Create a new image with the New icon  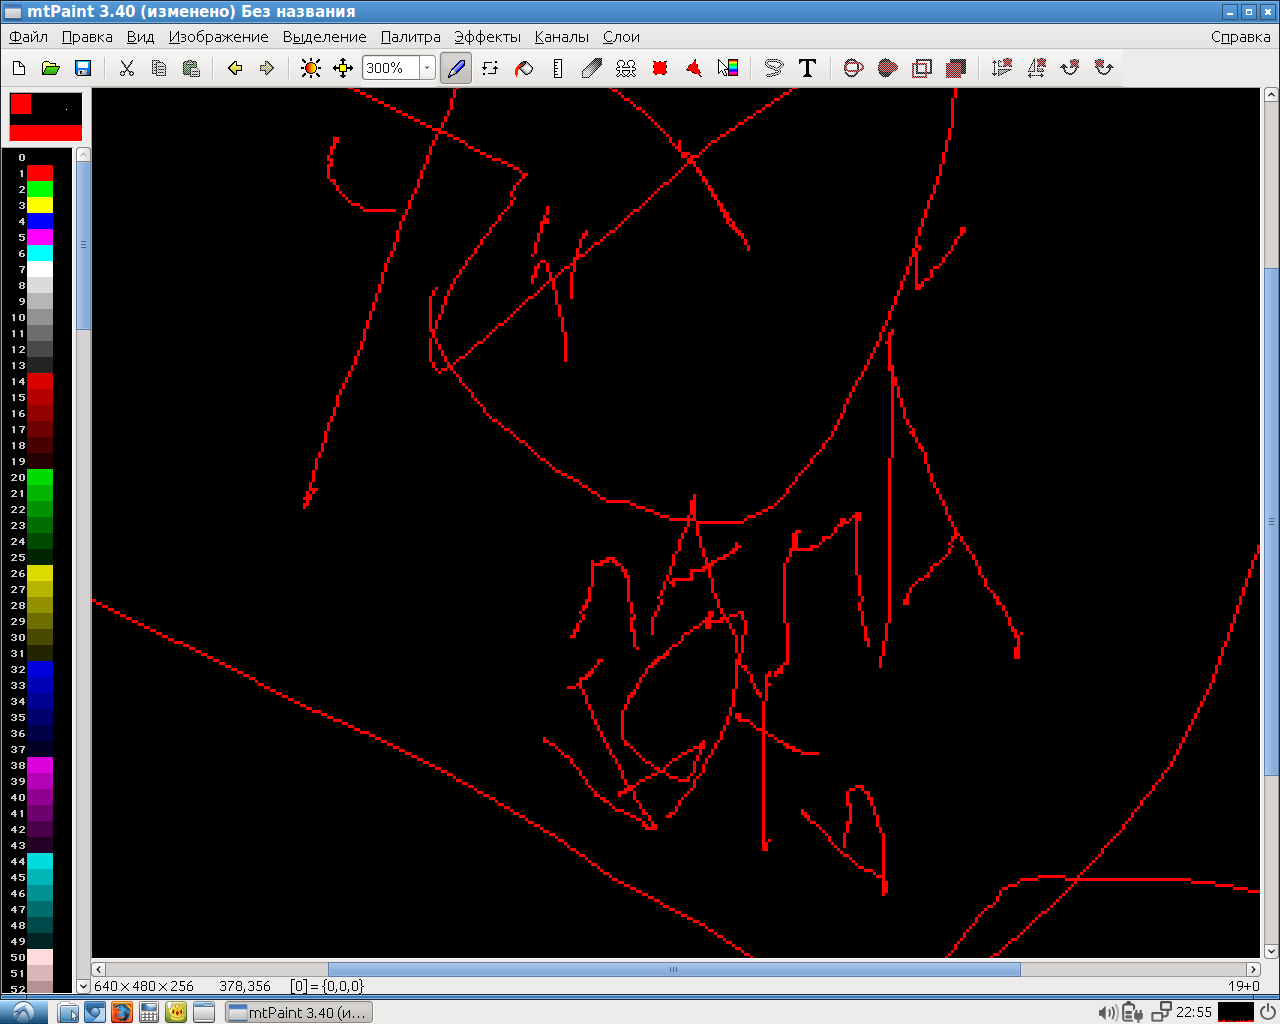(19, 68)
